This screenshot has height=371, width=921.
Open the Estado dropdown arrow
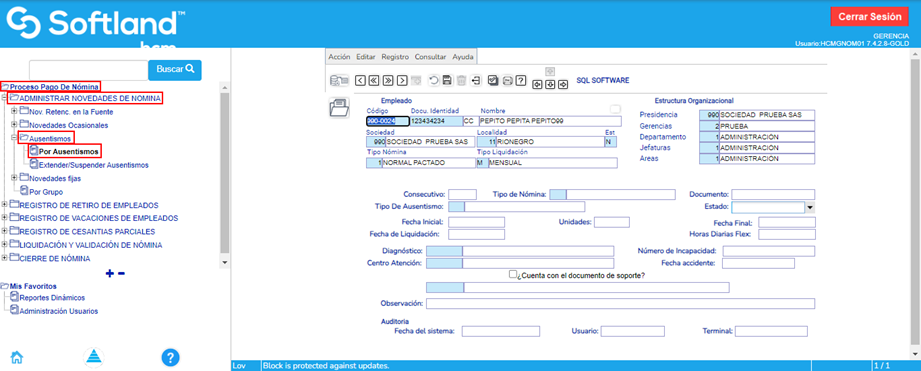[x=809, y=207]
